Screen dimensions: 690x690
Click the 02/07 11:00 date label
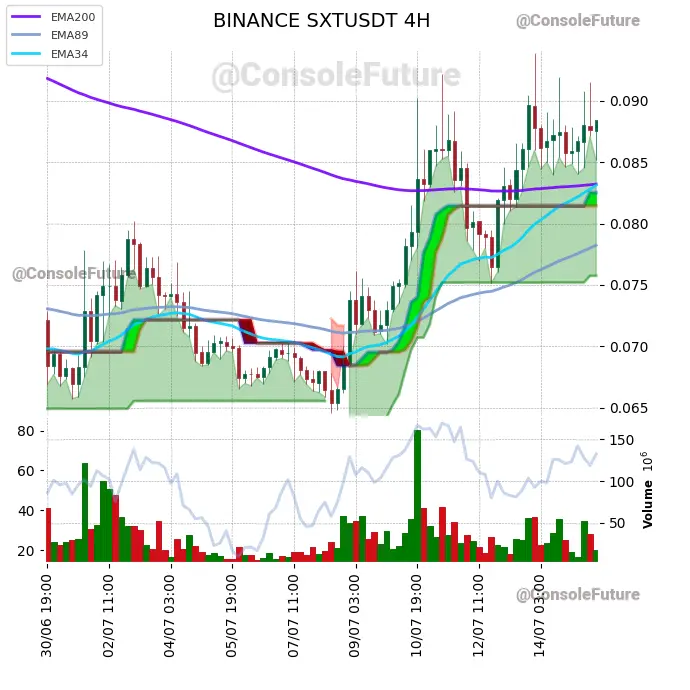109,616
